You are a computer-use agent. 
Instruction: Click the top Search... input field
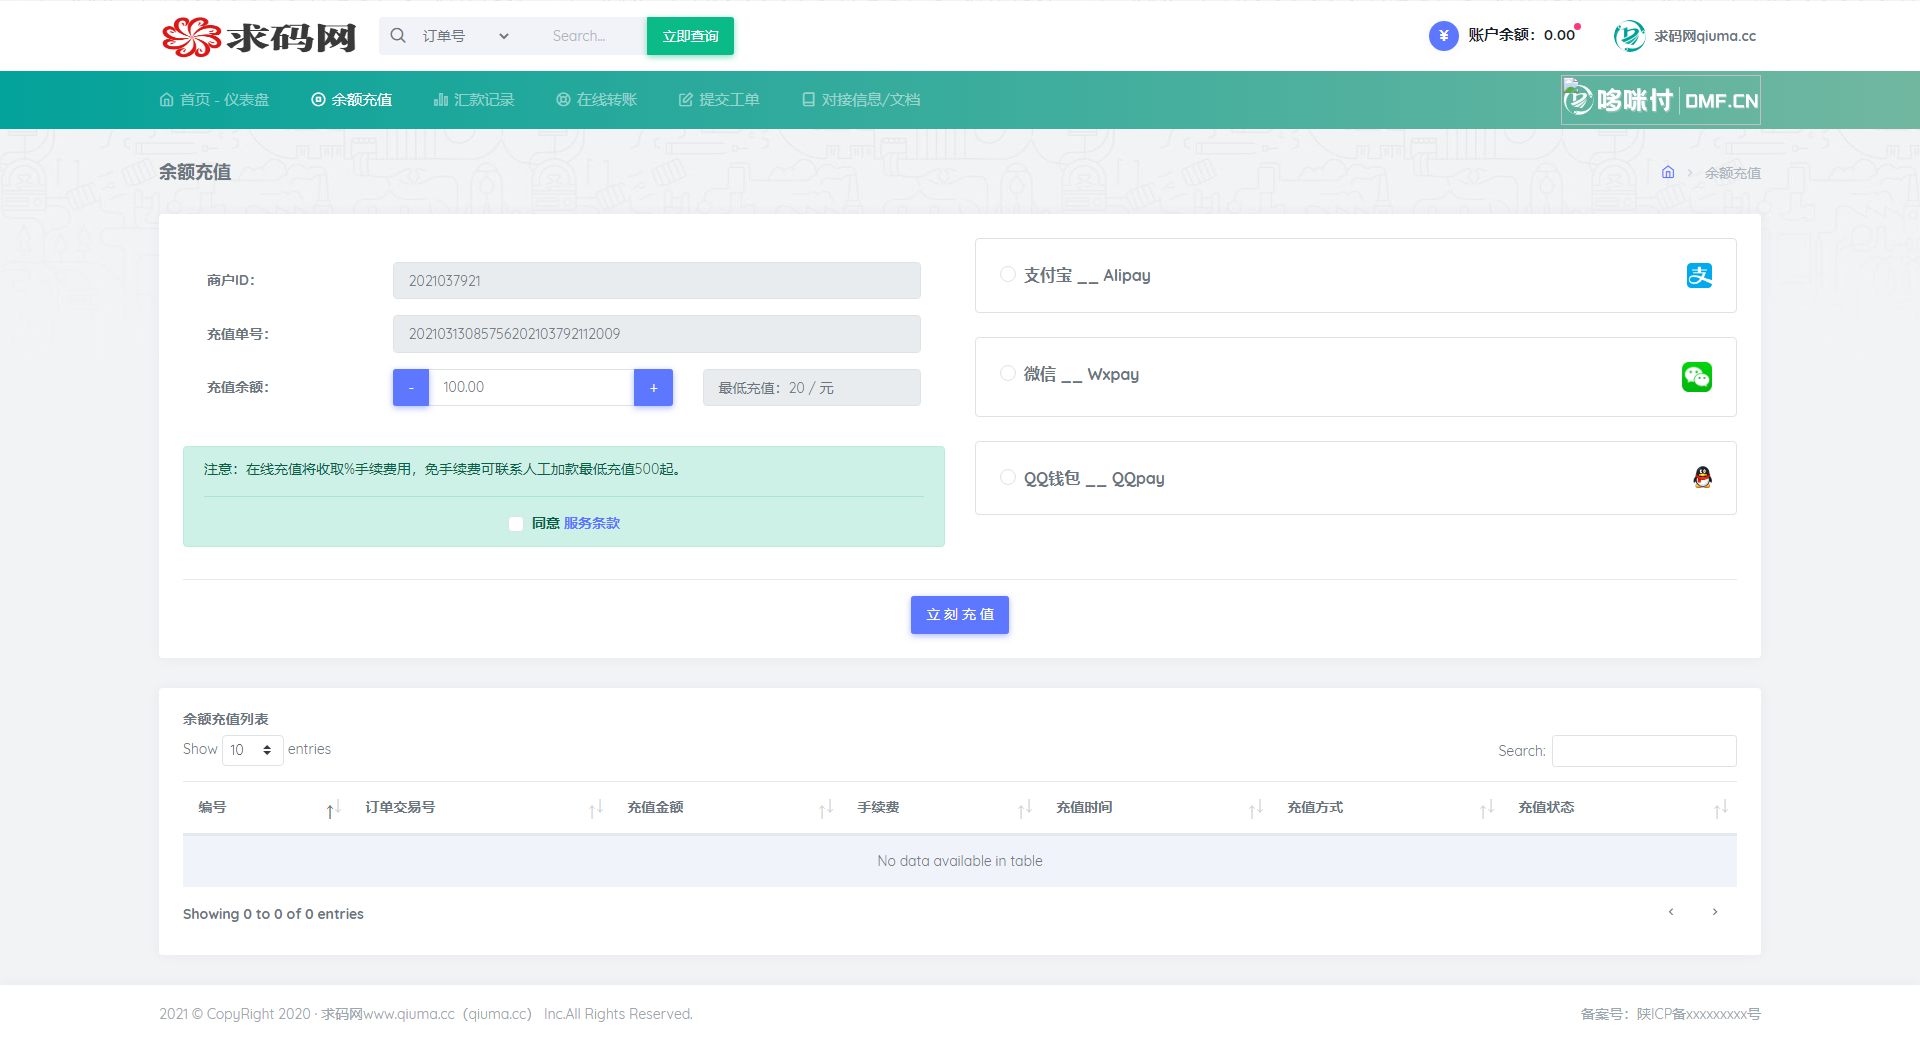pyautogui.click(x=594, y=36)
